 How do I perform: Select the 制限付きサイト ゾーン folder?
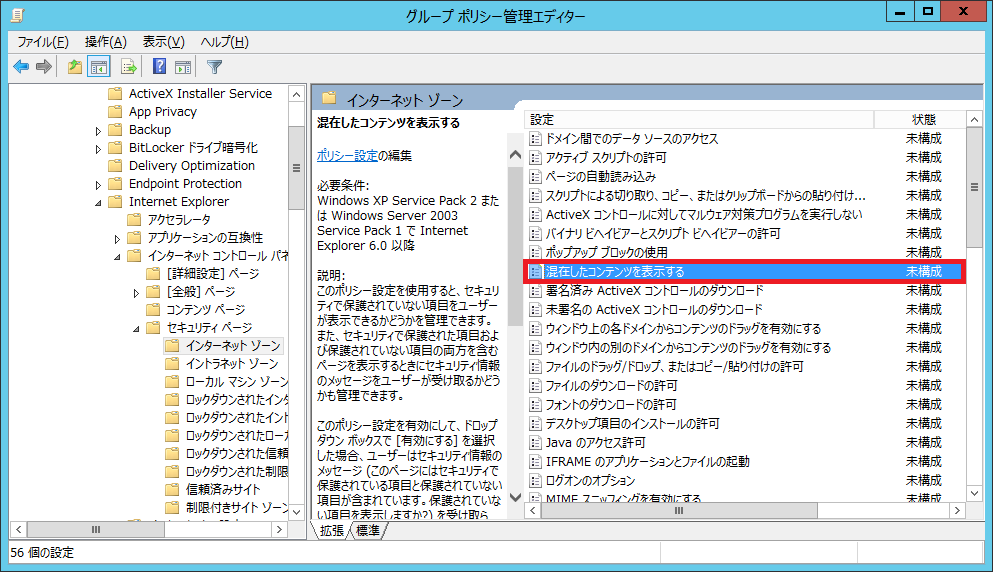pos(237,508)
